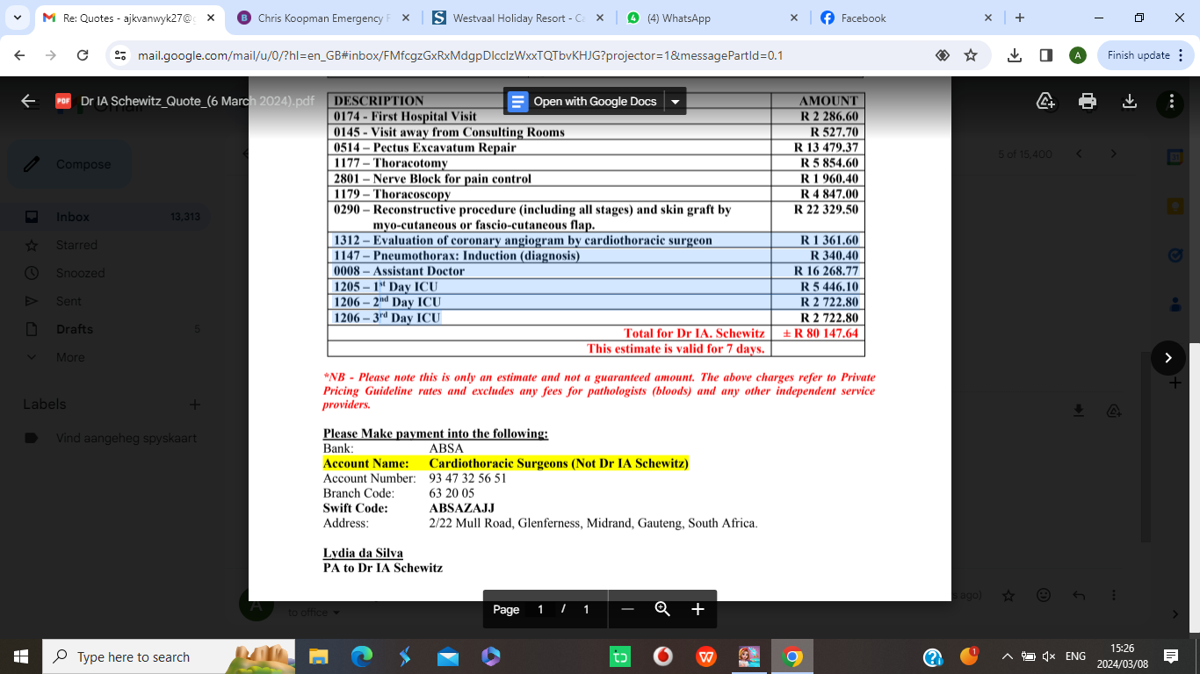Open the Google Calendar side panel
The image size is (1200, 674).
tap(1175, 156)
